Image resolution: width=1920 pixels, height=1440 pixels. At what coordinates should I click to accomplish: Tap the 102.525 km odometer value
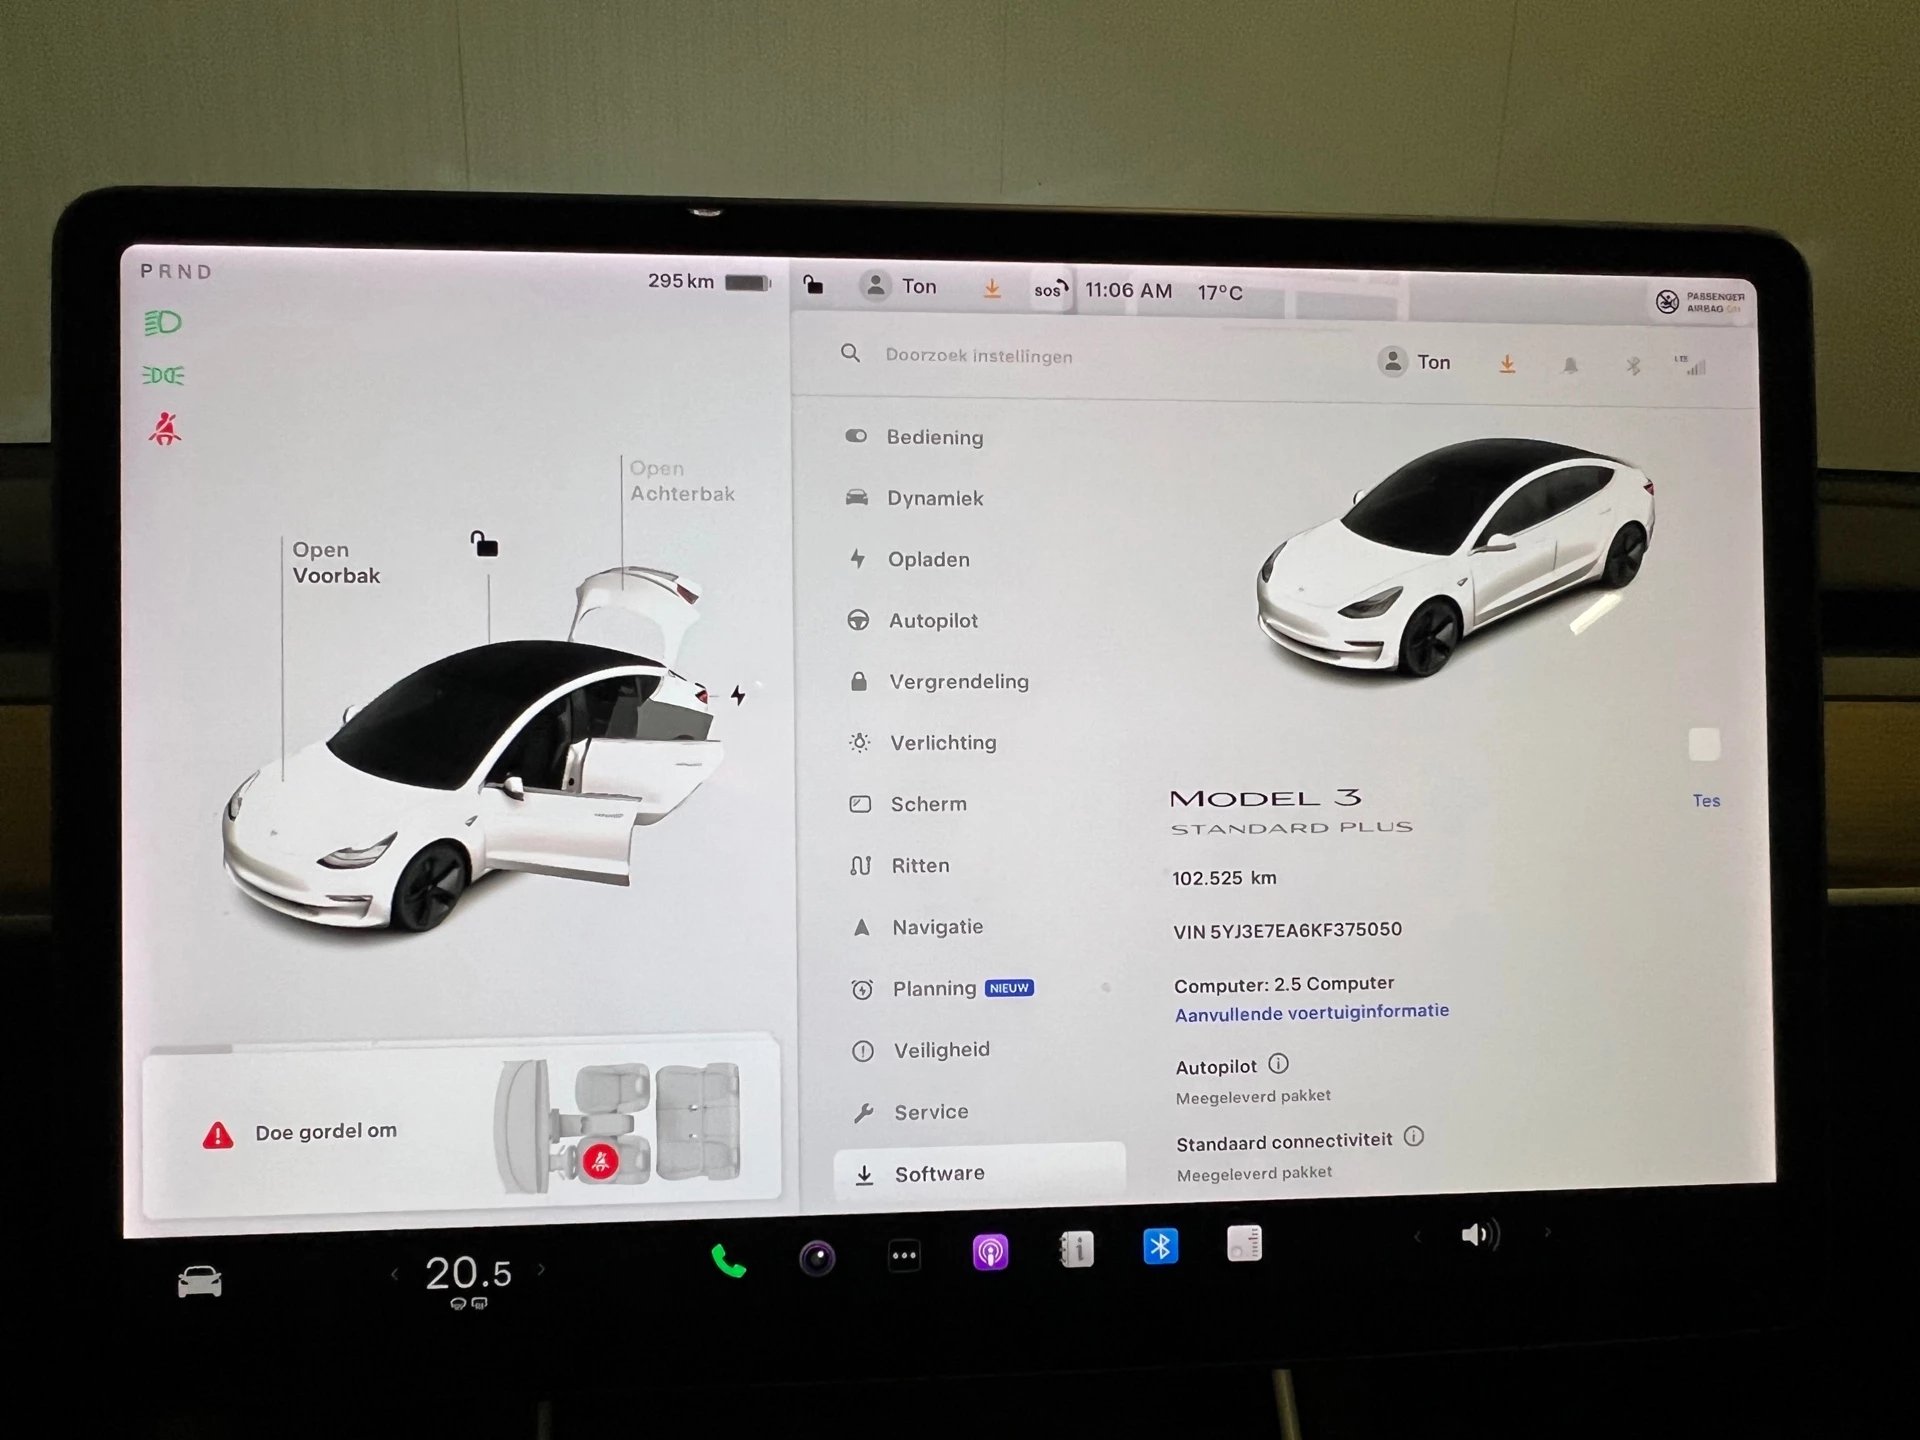click(1224, 878)
